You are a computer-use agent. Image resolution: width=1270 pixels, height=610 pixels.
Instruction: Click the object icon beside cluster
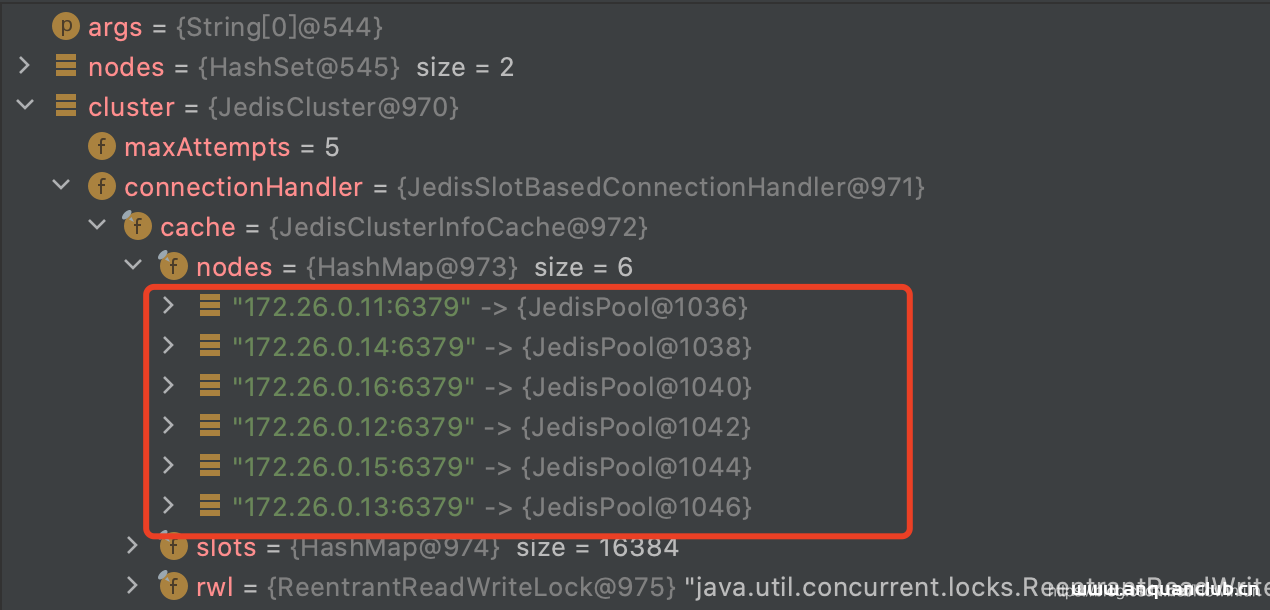coord(65,106)
